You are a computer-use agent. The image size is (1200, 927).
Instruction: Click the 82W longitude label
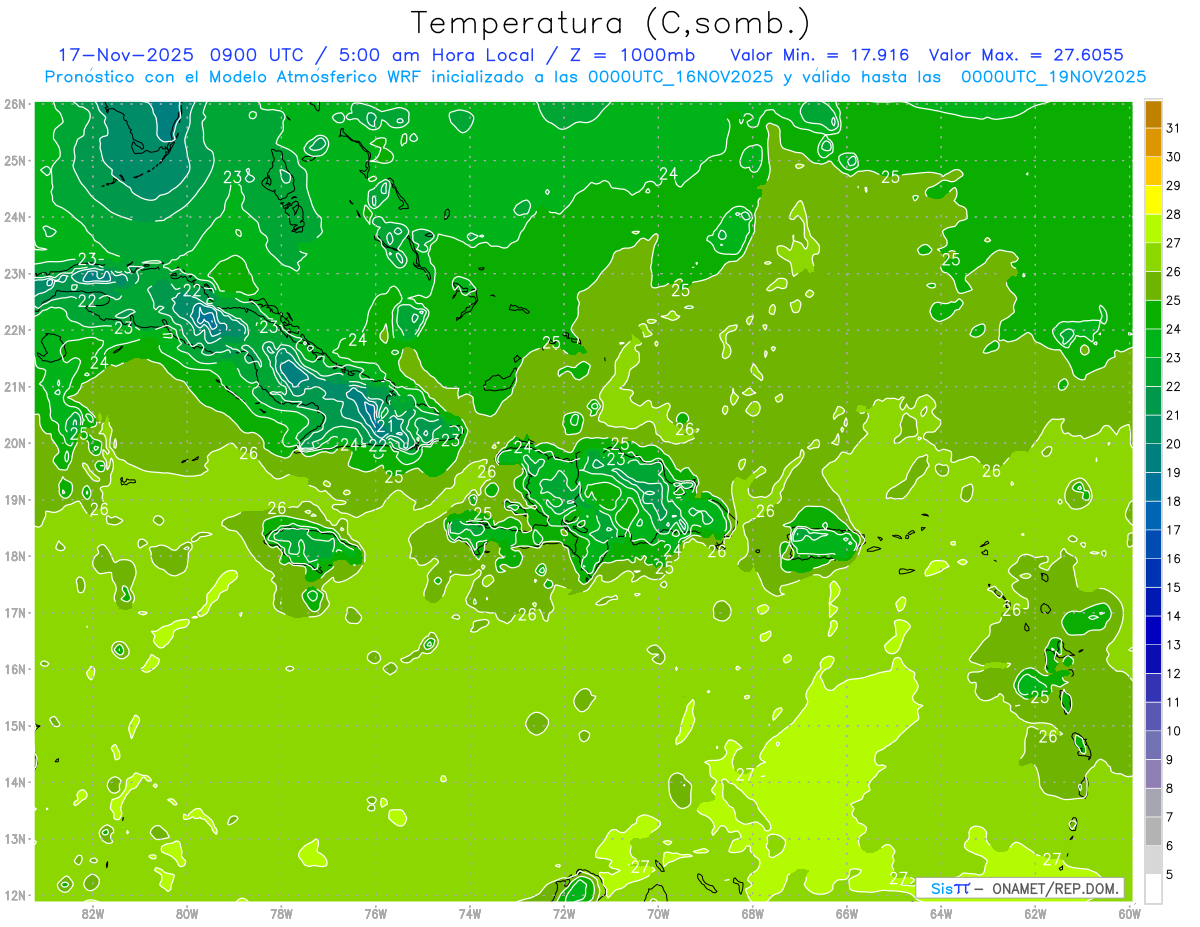pos(93,913)
